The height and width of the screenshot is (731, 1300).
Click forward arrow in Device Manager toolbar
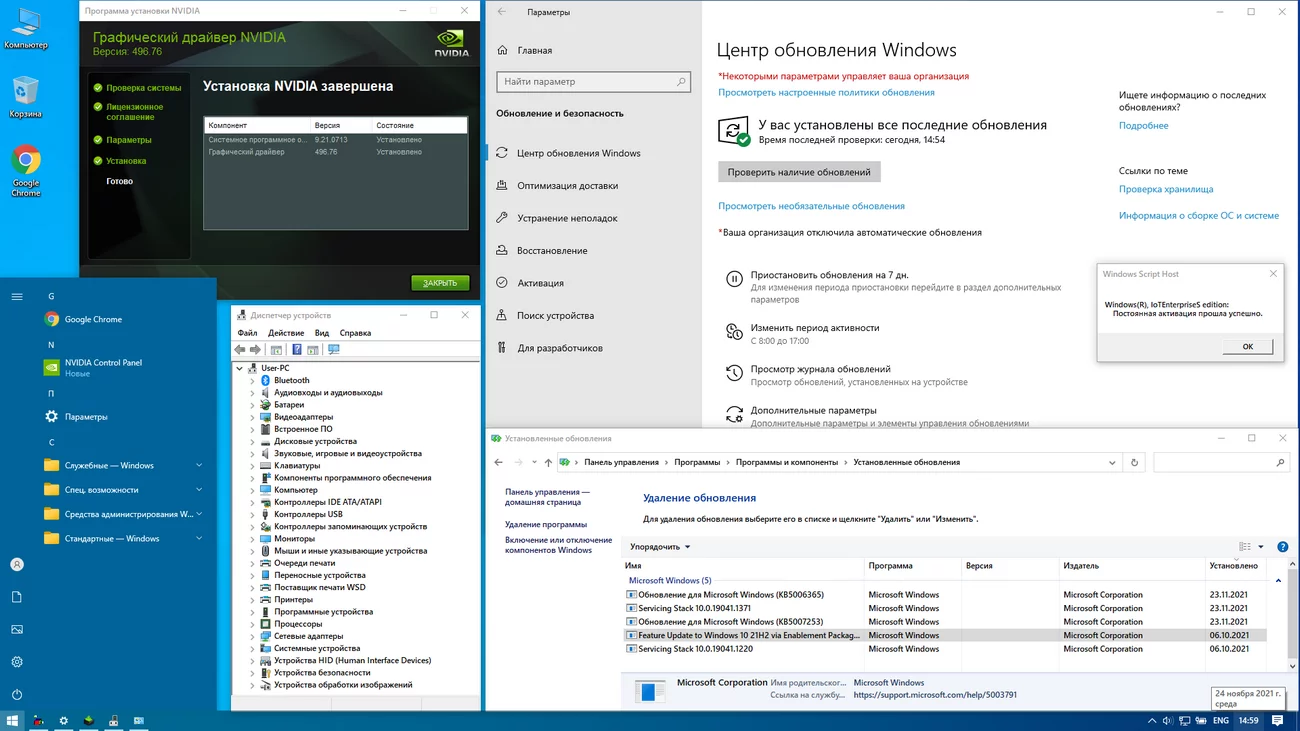point(256,350)
